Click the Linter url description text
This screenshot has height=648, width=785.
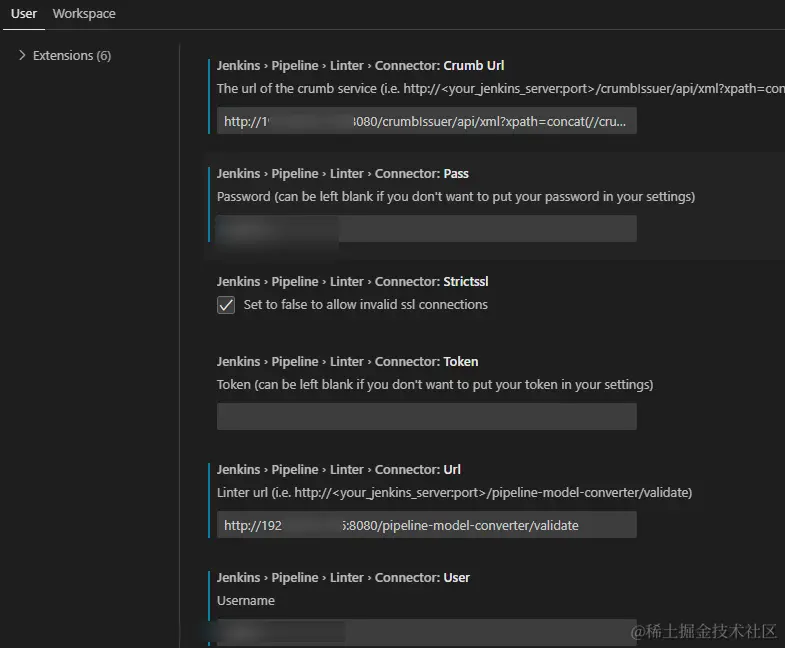coord(455,493)
